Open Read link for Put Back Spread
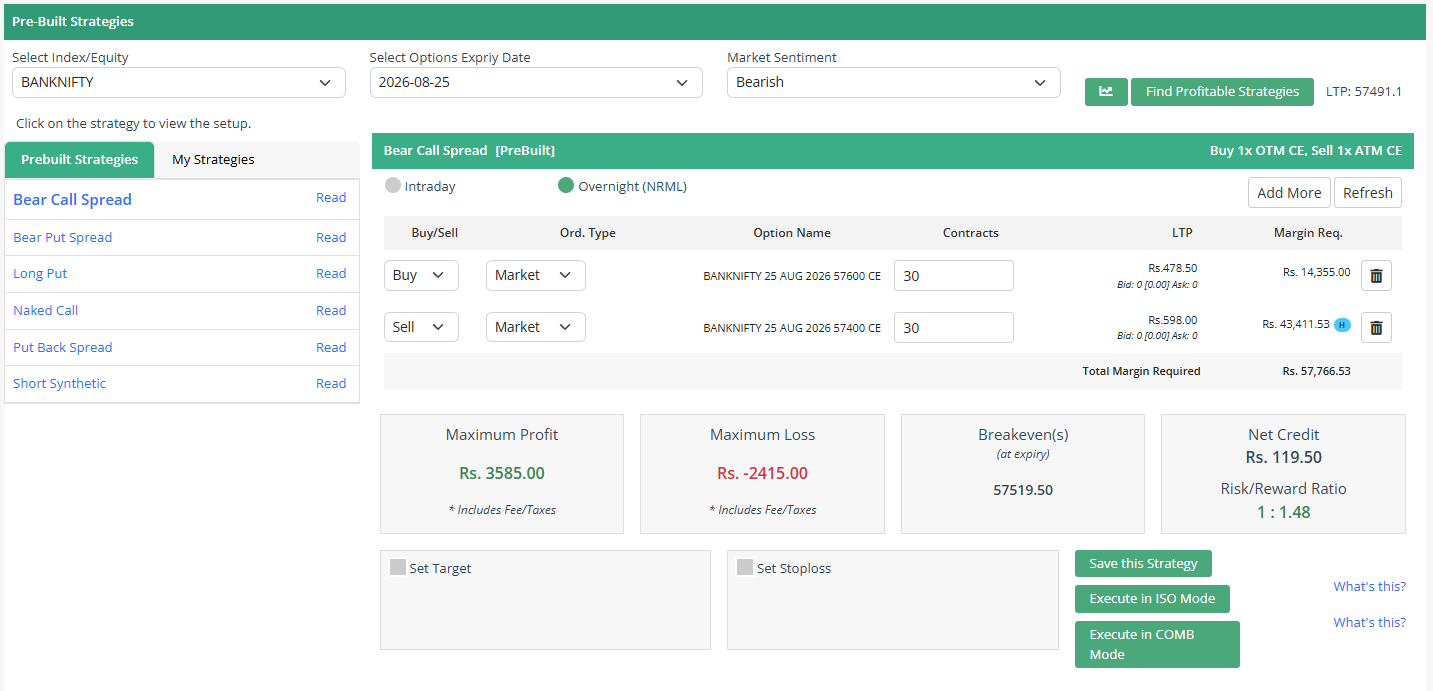Image resolution: width=1433 pixels, height=691 pixels. point(331,347)
